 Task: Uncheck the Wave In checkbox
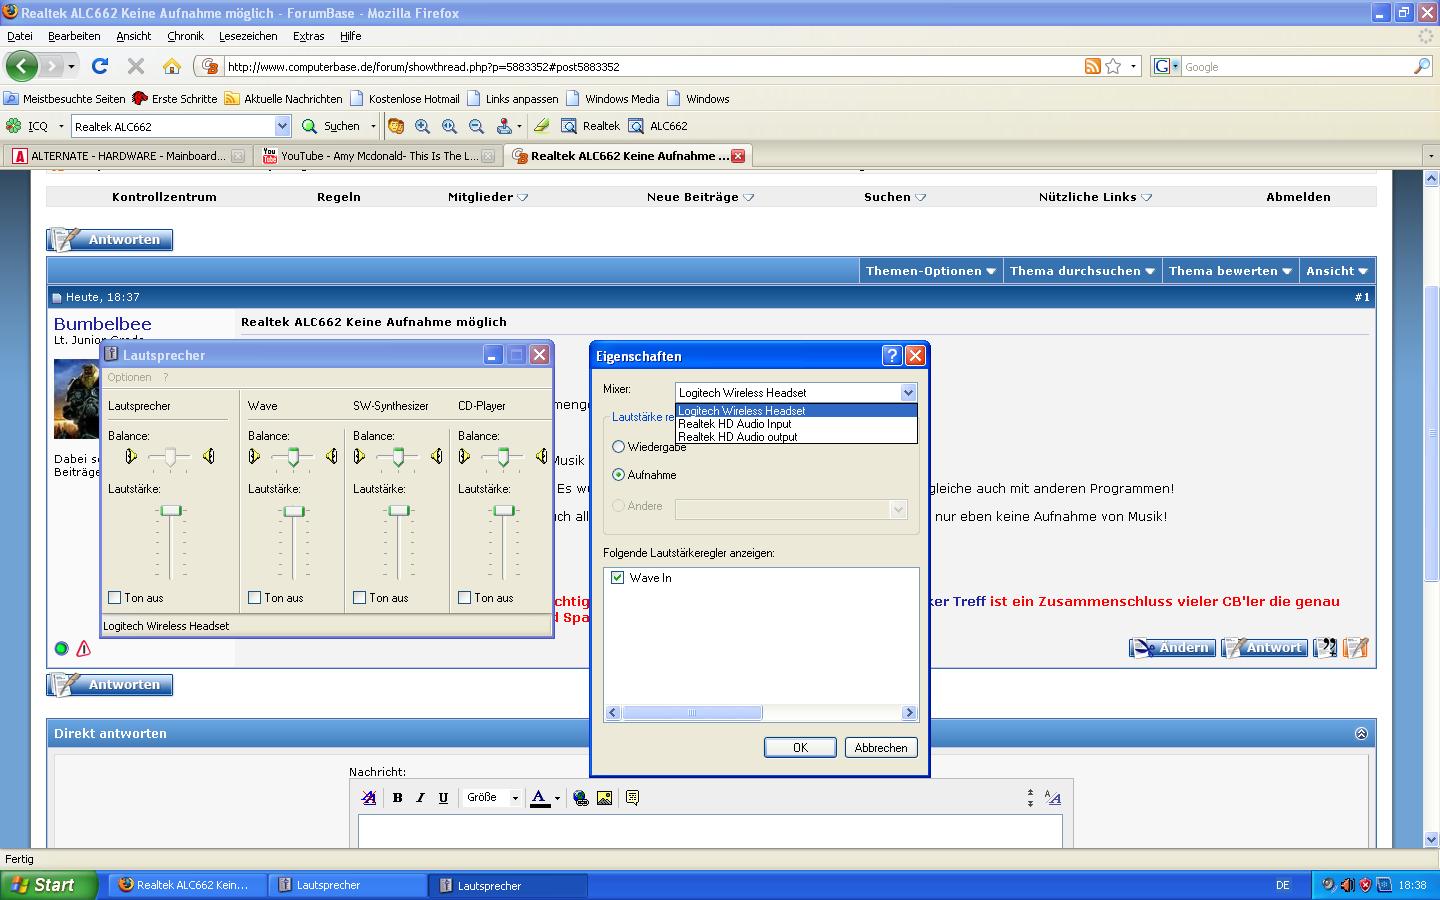pyautogui.click(x=617, y=578)
